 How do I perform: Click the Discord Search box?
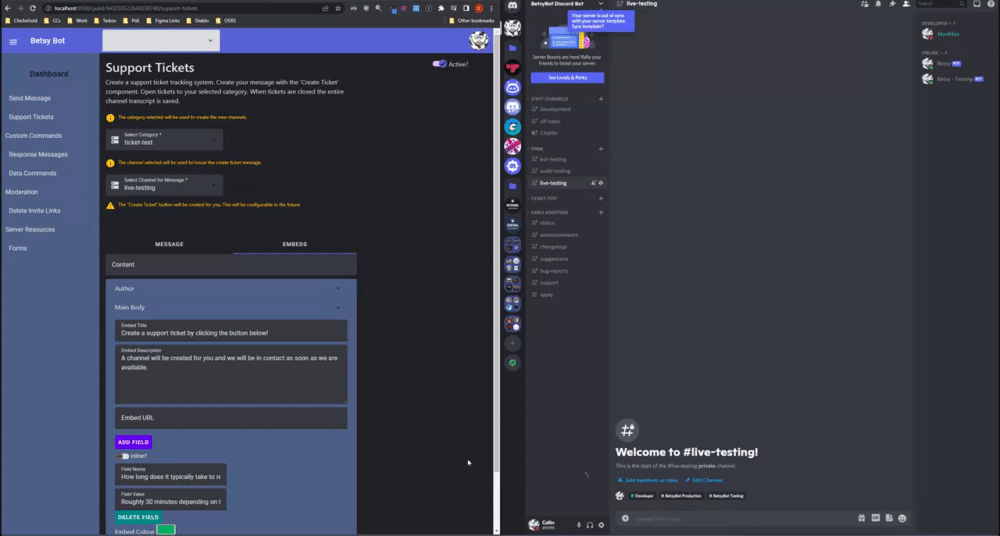click(x=941, y=4)
